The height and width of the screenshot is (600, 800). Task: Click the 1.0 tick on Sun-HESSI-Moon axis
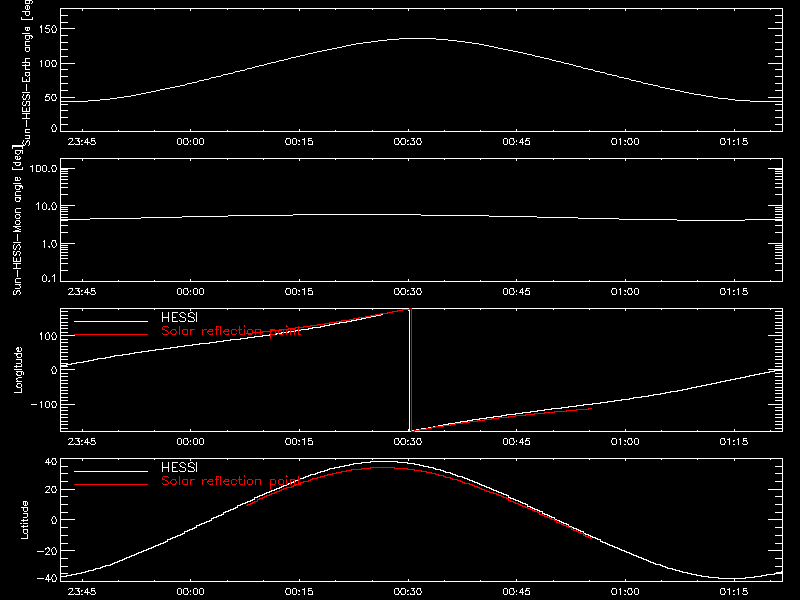tap(49, 244)
